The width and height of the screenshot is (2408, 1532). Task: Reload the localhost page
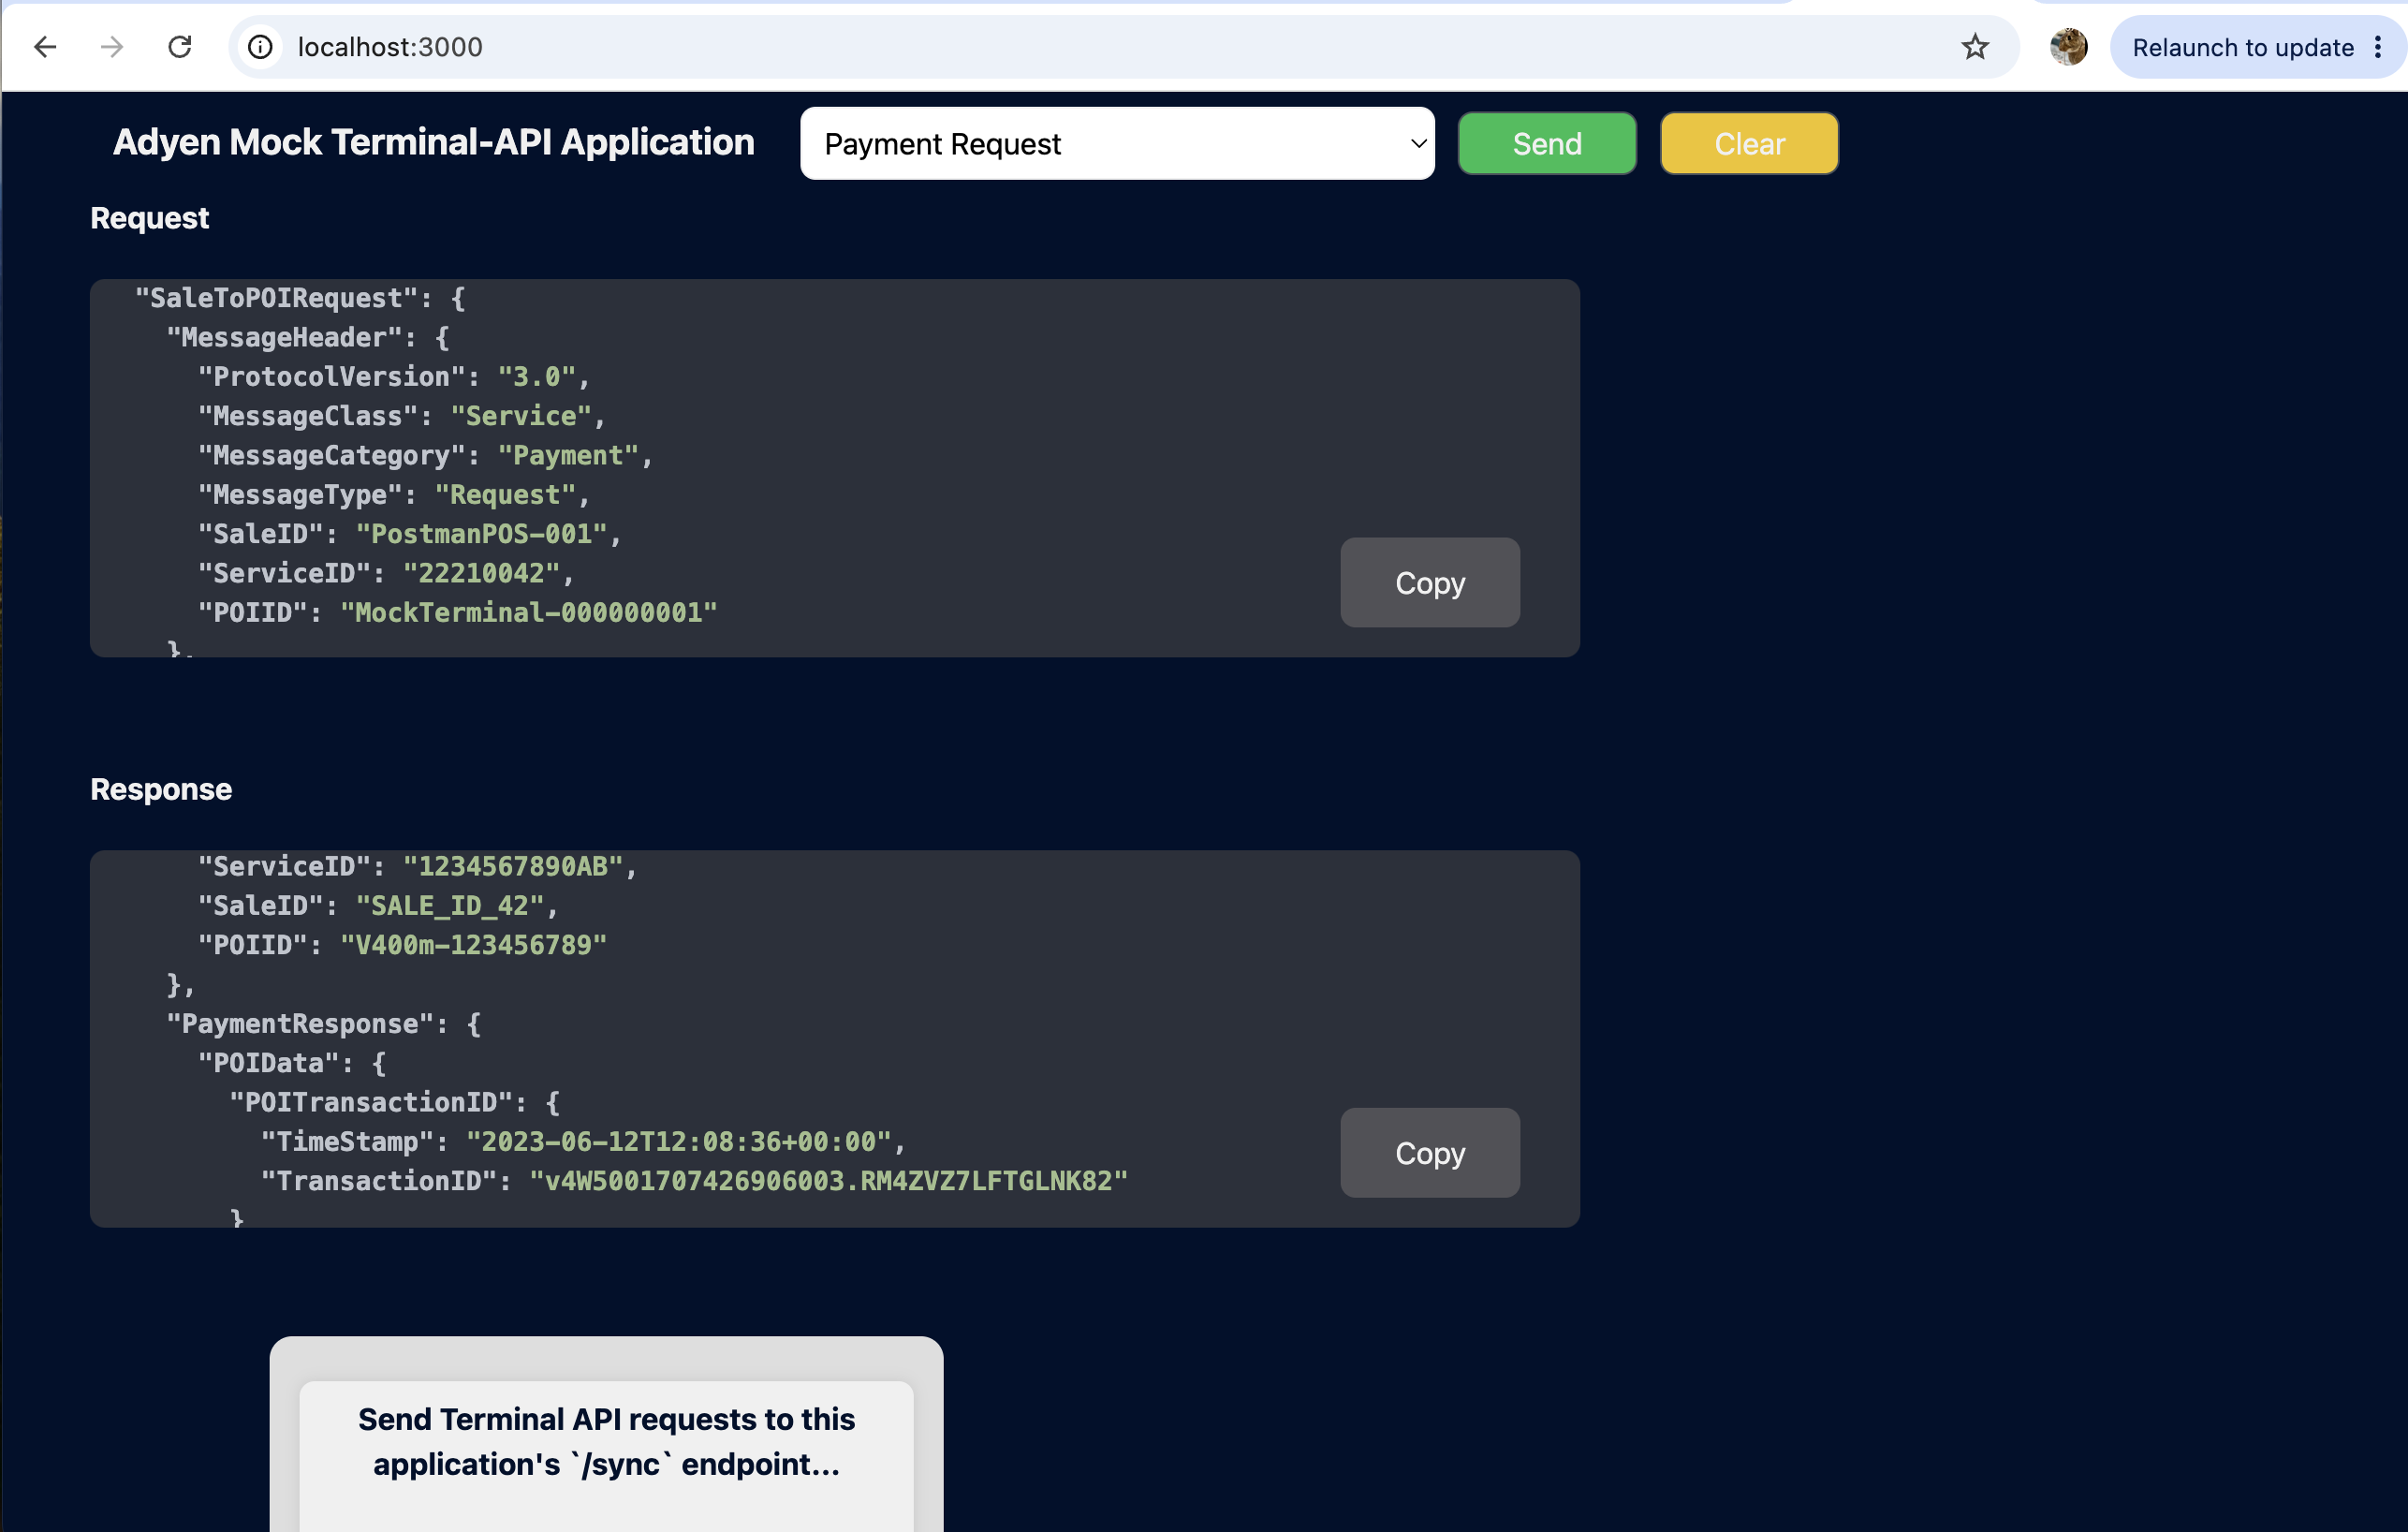(x=180, y=47)
